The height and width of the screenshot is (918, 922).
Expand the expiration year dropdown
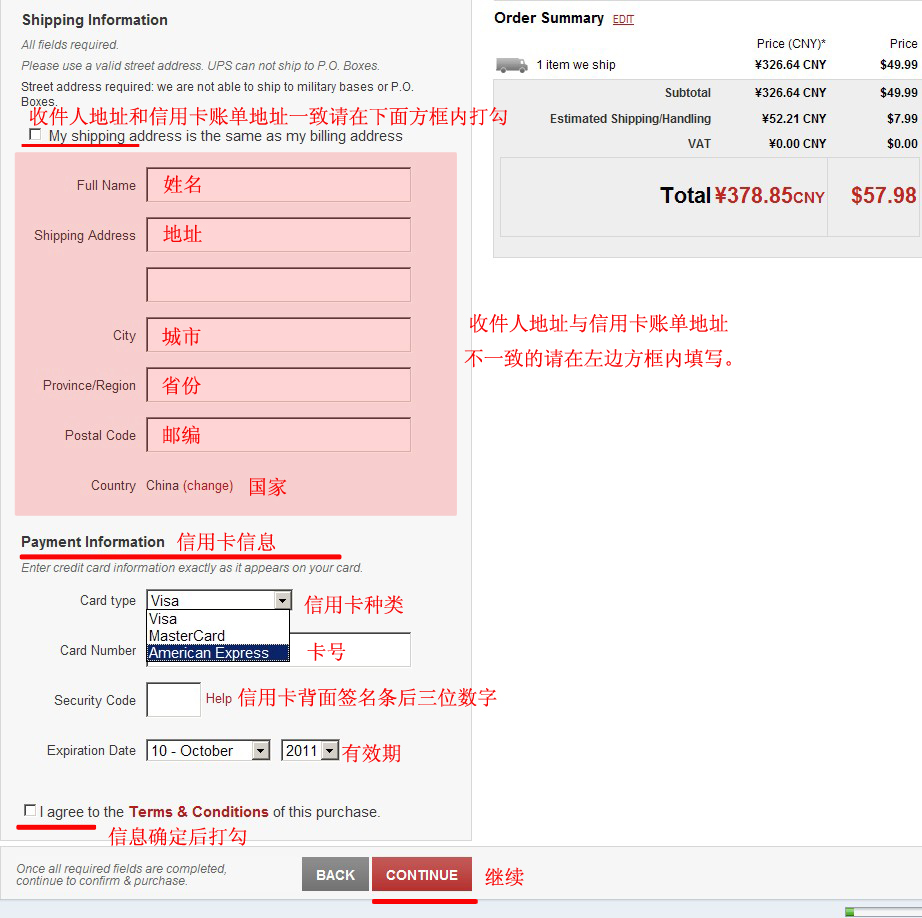click(330, 750)
